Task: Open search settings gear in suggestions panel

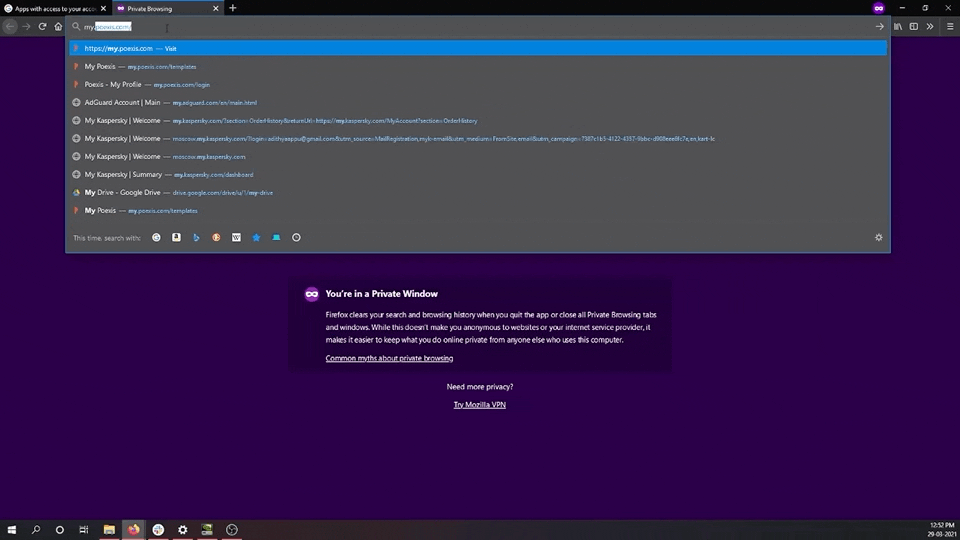Action: (x=879, y=238)
